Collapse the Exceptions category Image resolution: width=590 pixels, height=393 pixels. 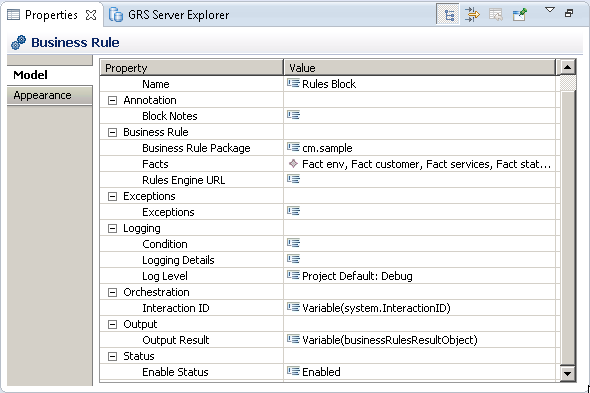point(112,196)
